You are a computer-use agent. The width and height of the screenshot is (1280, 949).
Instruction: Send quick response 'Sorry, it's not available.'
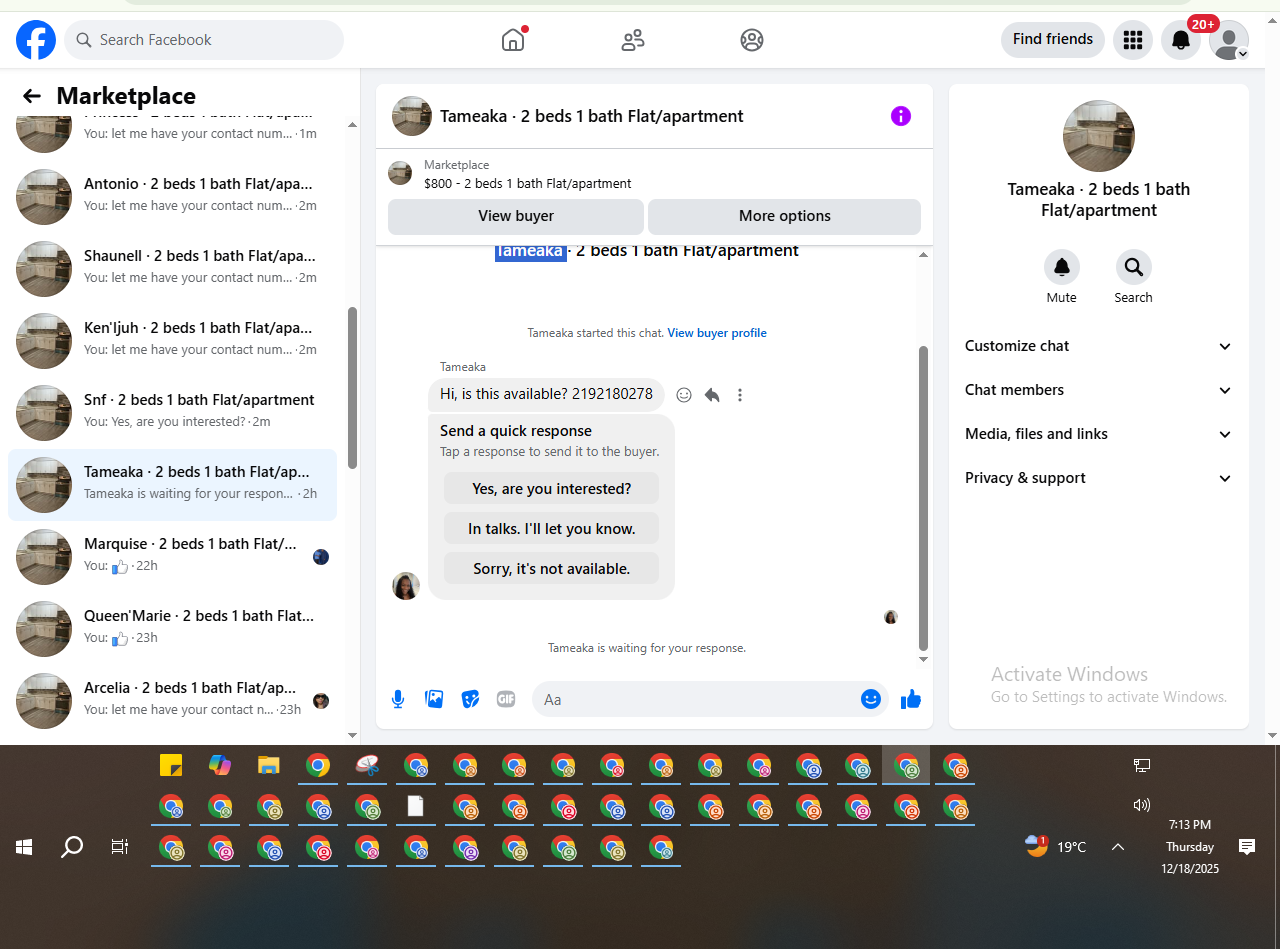point(552,569)
